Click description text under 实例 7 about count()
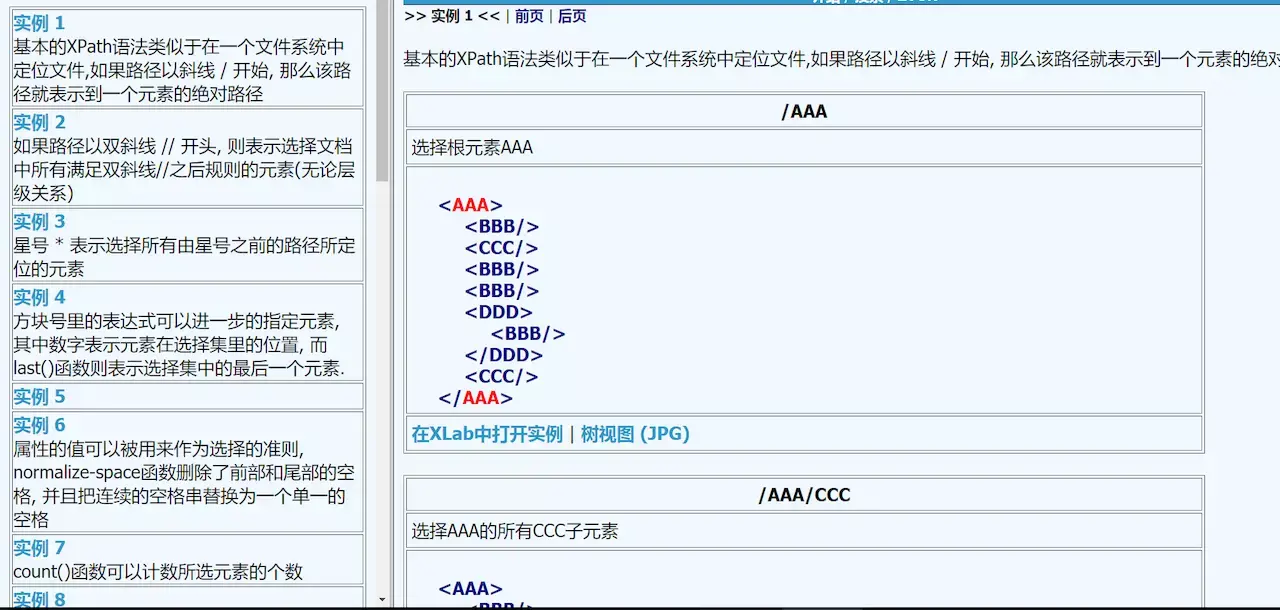Image resolution: width=1280 pixels, height=610 pixels. coord(158,572)
